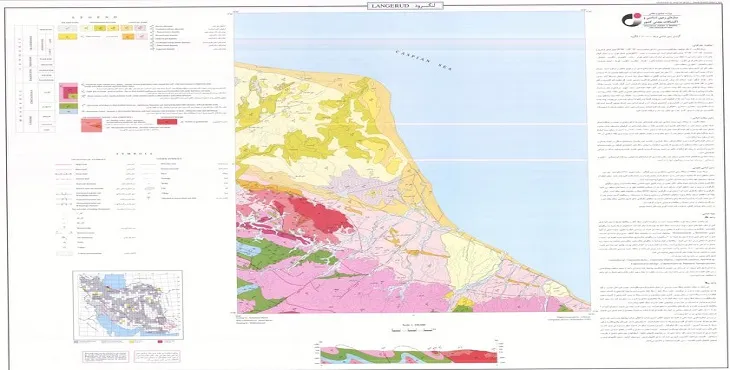The width and height of the screenshot is (730, 370).
Task: Click the grey legend box in top legend row
Action: click(68, 28)
